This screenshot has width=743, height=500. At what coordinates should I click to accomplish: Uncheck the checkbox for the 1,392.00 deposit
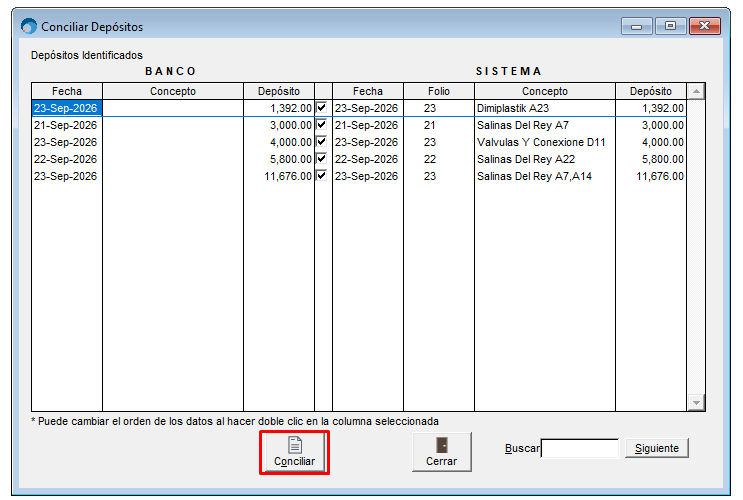[x=322, y=108]
